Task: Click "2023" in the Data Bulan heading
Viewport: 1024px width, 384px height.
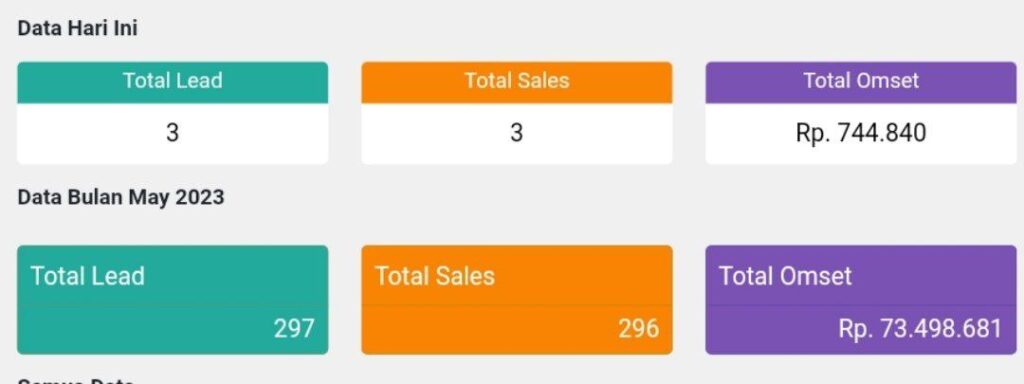Action: (200, 197)
